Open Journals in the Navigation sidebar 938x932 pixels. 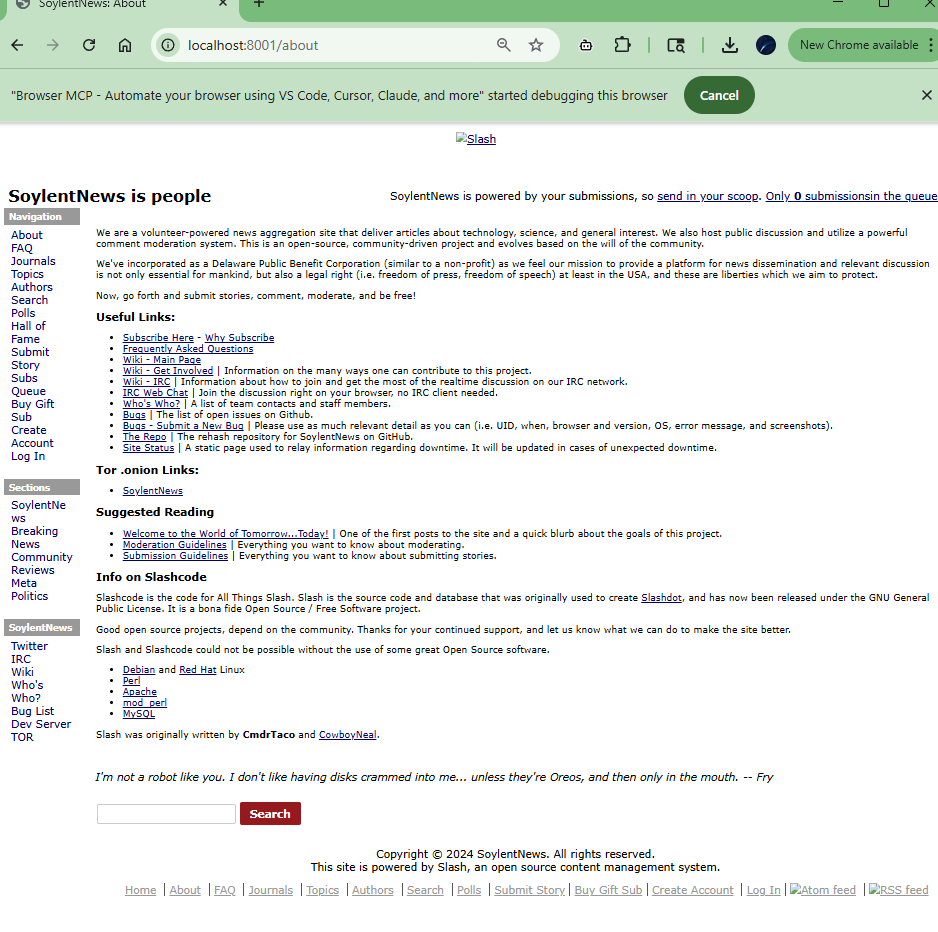33,261
